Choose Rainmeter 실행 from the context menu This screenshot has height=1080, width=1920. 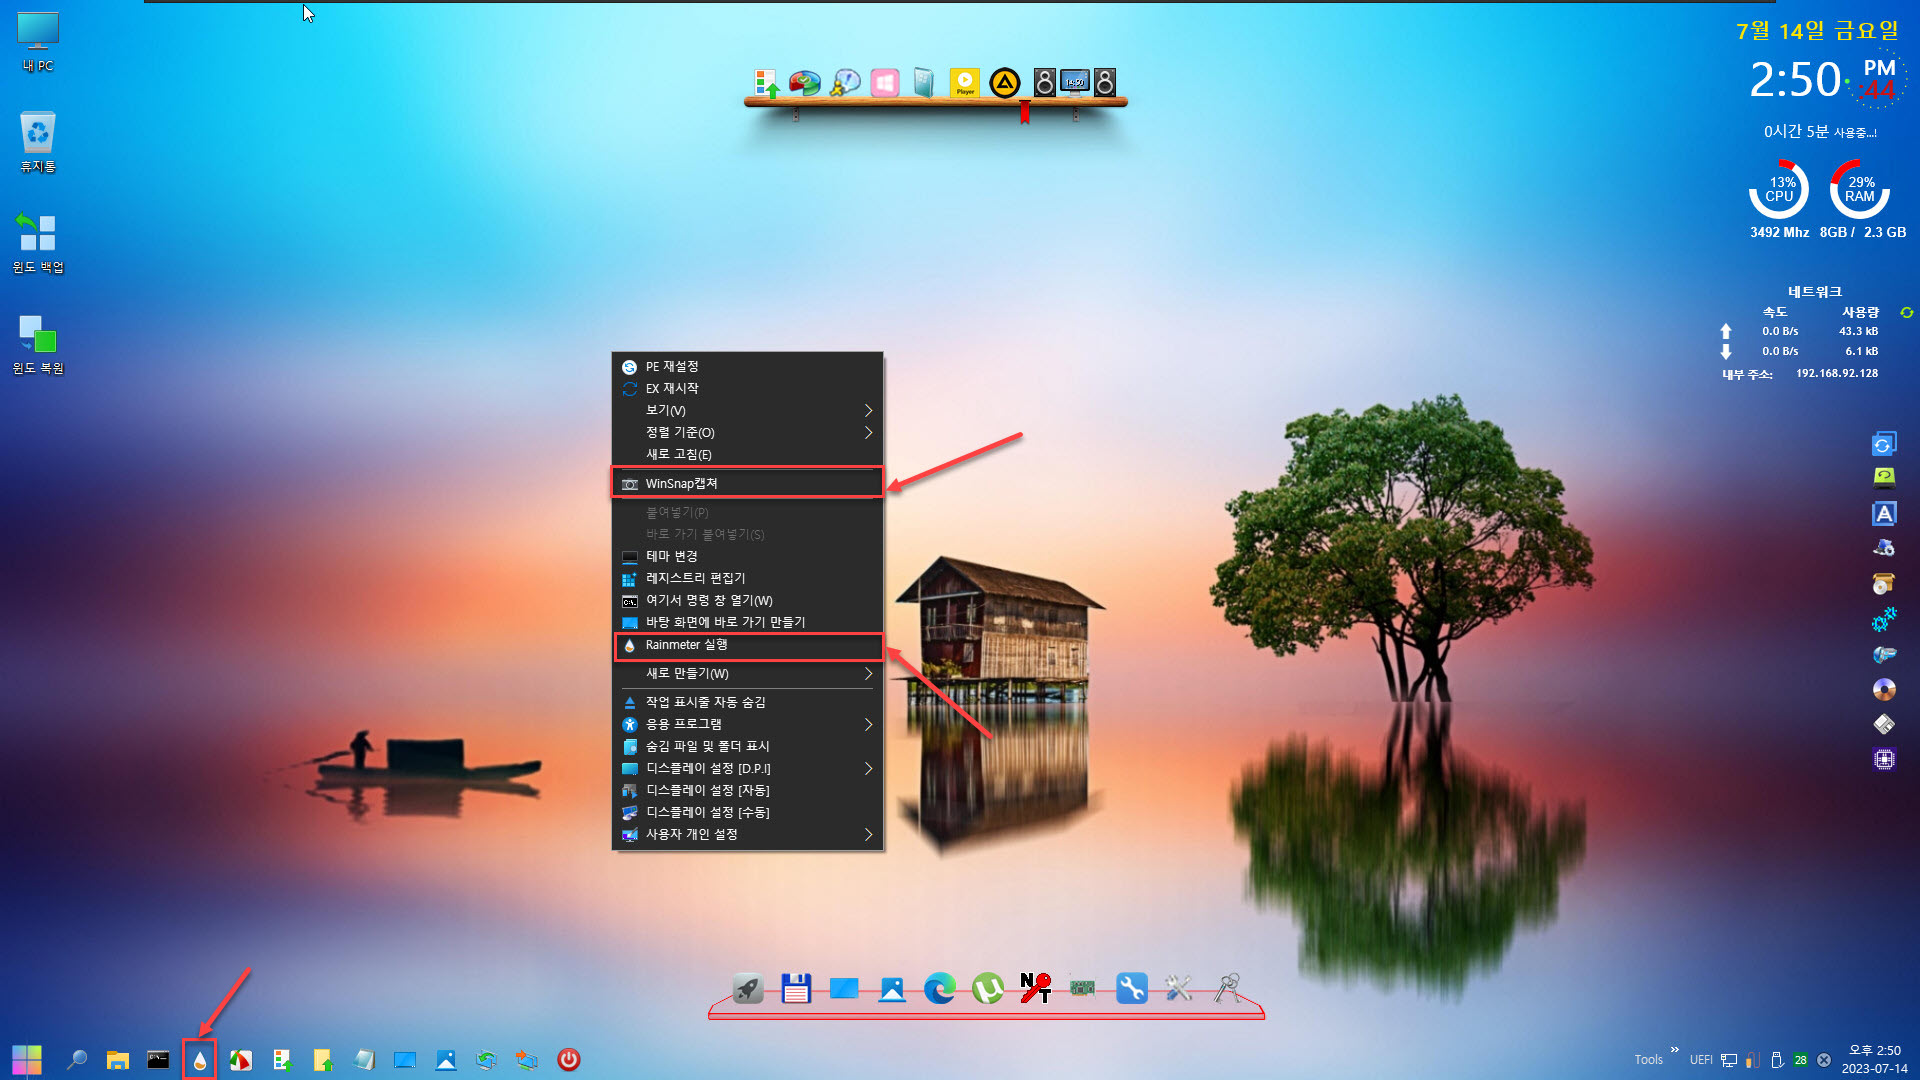747,646
